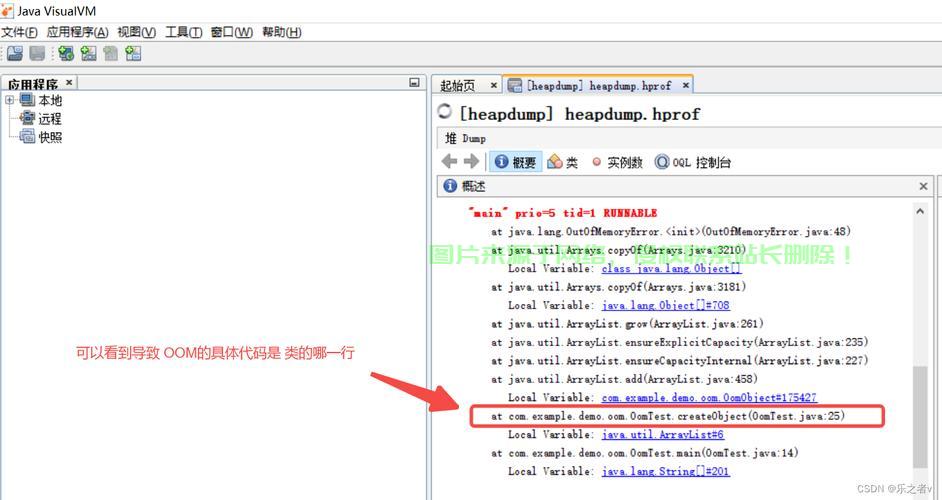Open the 文件(F) menu

tap(19, 32)
